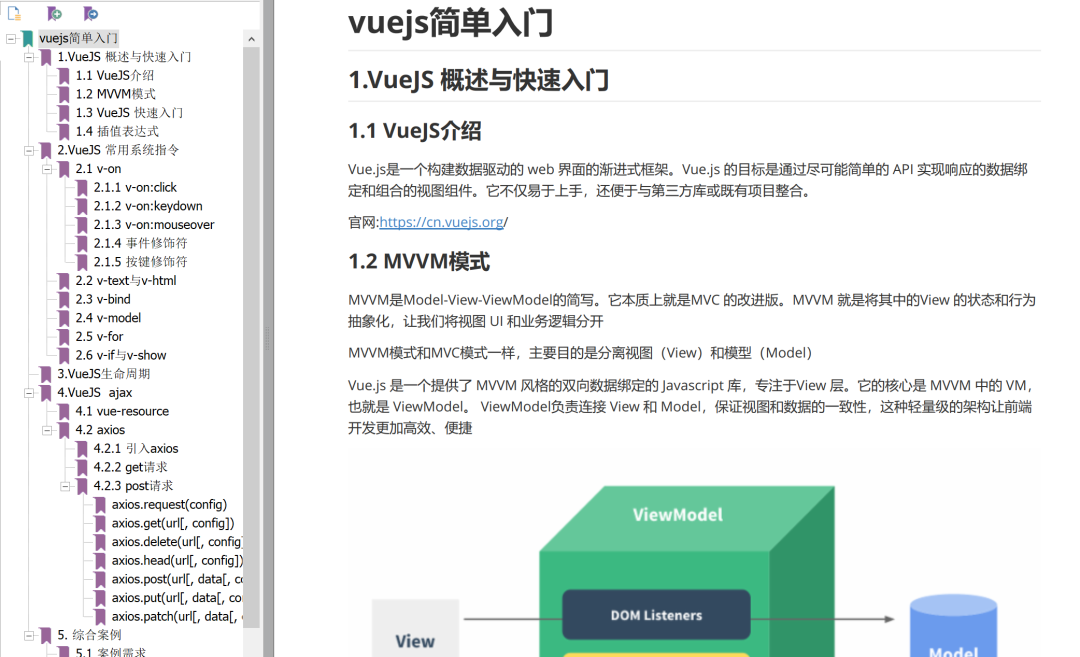
Task: Click the bookmark icon beside 5. 综合案例
Action: click(43, 635)
